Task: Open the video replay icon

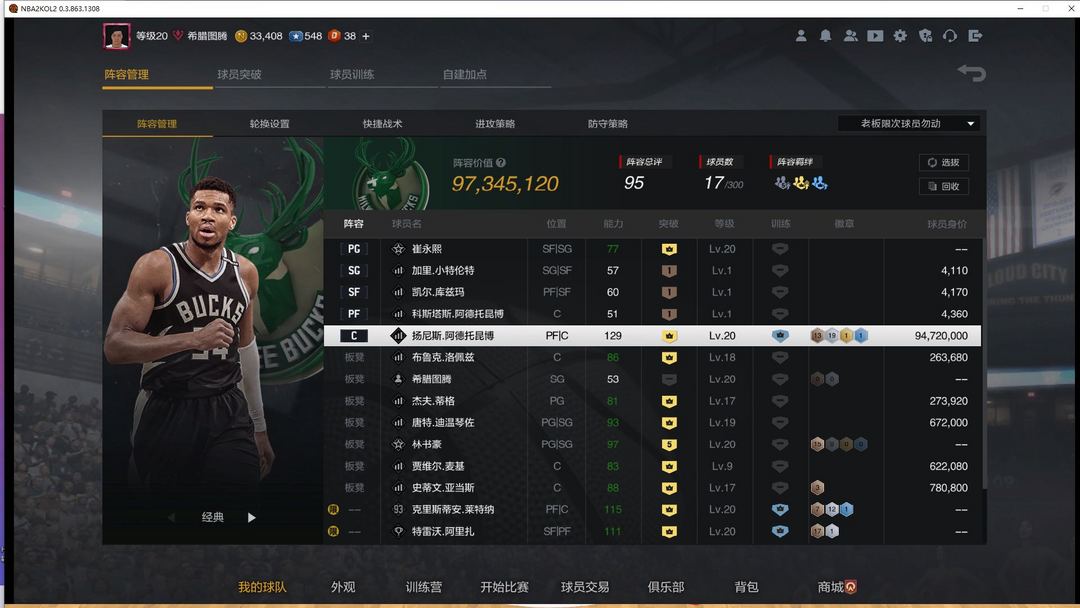Action: [875, 36]
